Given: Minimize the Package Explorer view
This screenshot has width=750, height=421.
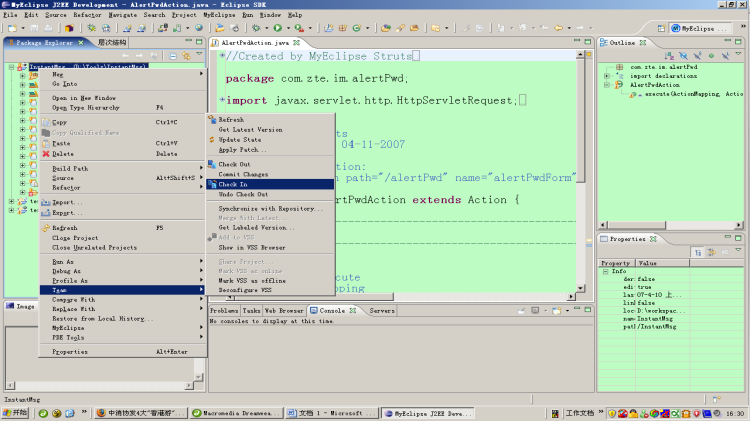Looking at the screenshot, I should coord(188,42).
